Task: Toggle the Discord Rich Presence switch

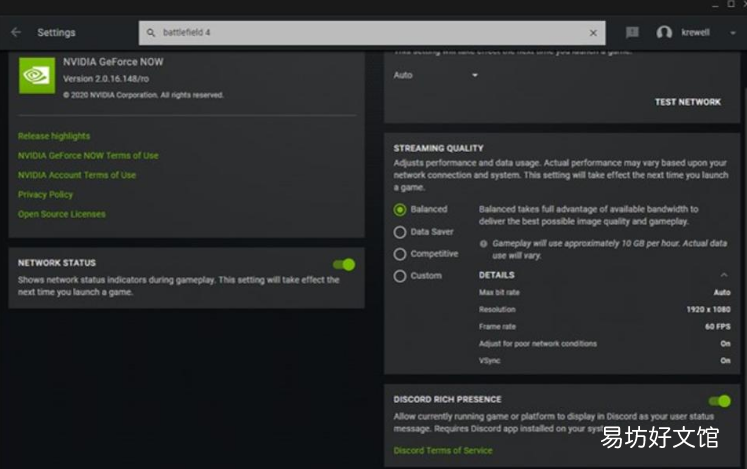Action: pyautogui.click(x=719, y=401)
